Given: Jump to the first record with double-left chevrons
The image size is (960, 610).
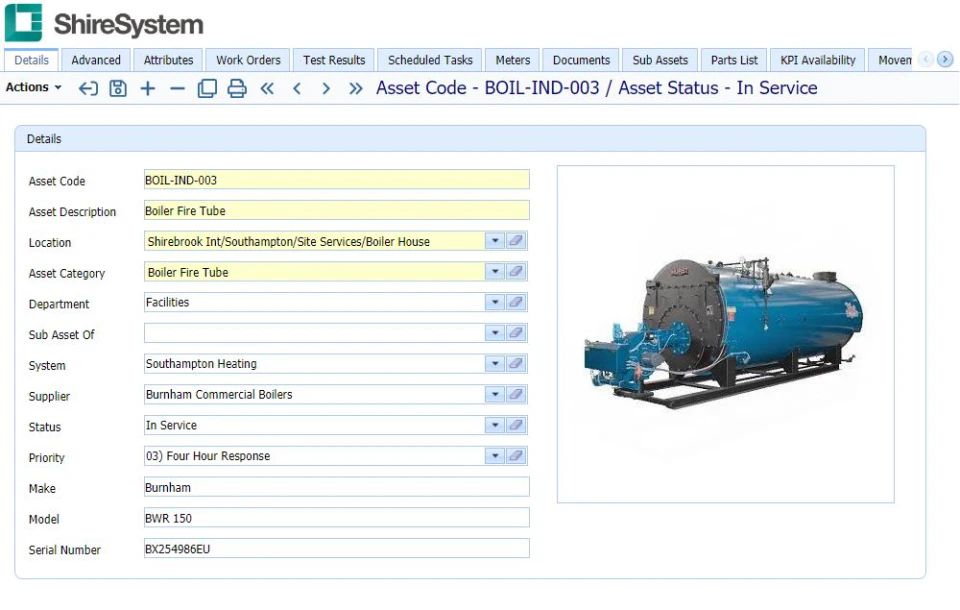Looking at the screenshot, I should tap(266, 88).
